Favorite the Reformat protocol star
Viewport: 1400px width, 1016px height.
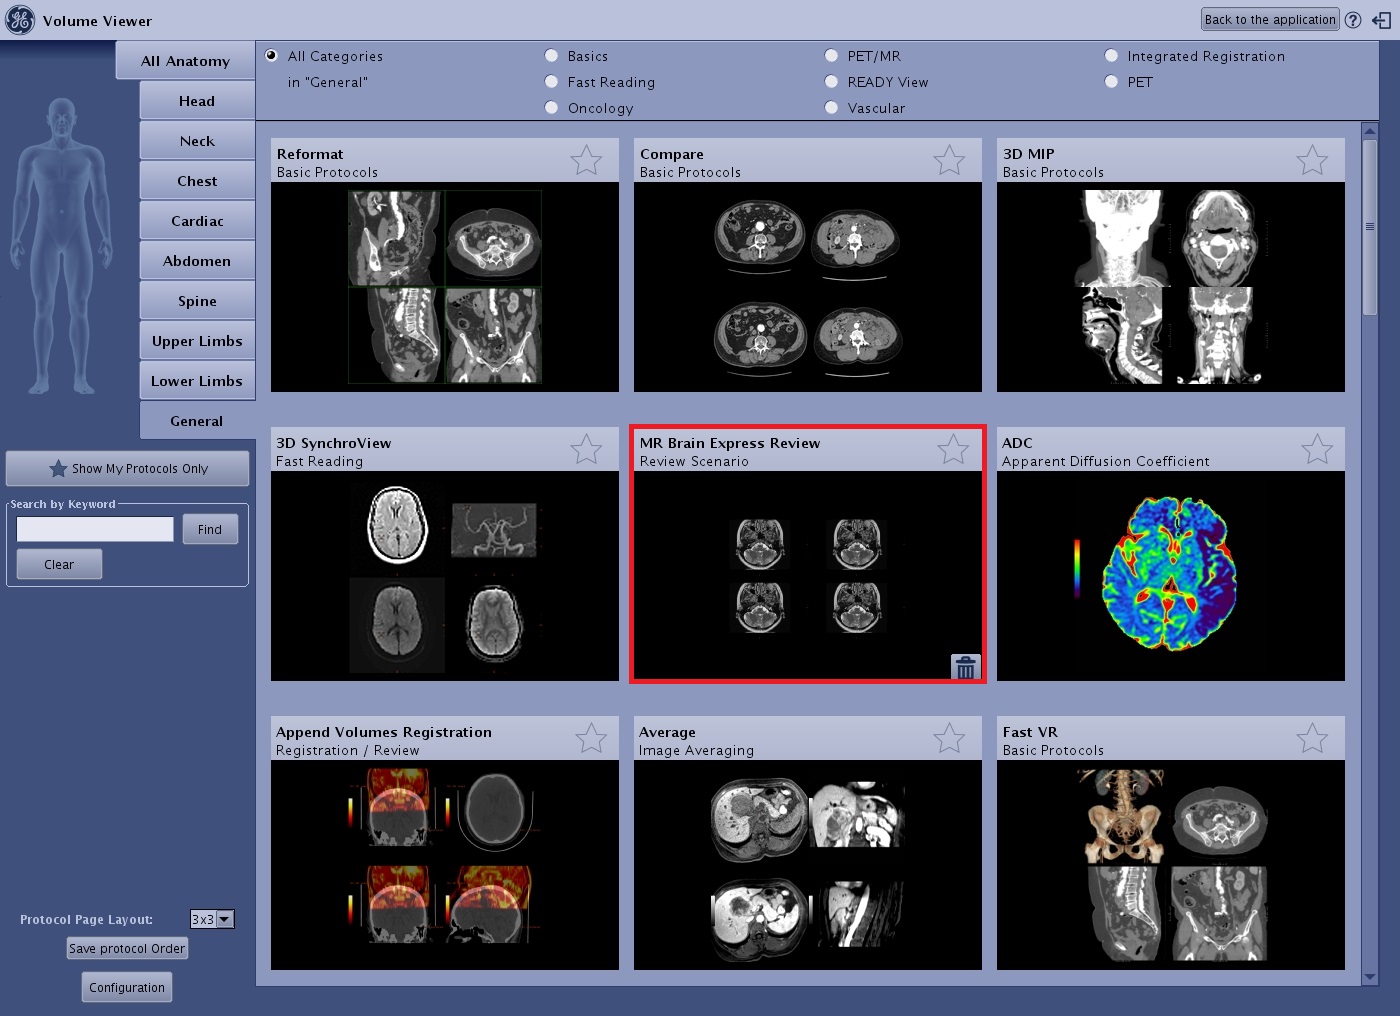pyautogui.click(x=586, y=160)
